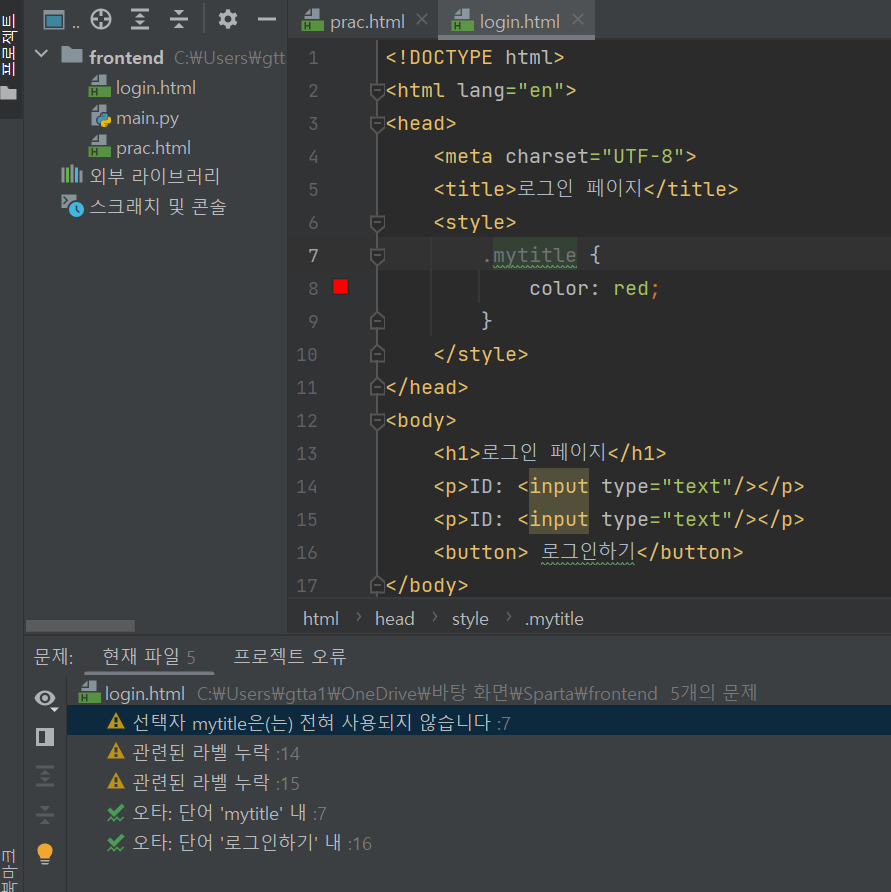
Task: Select the 관련된 라벨 누락 :15 warning
Action: tap(479, 783)
